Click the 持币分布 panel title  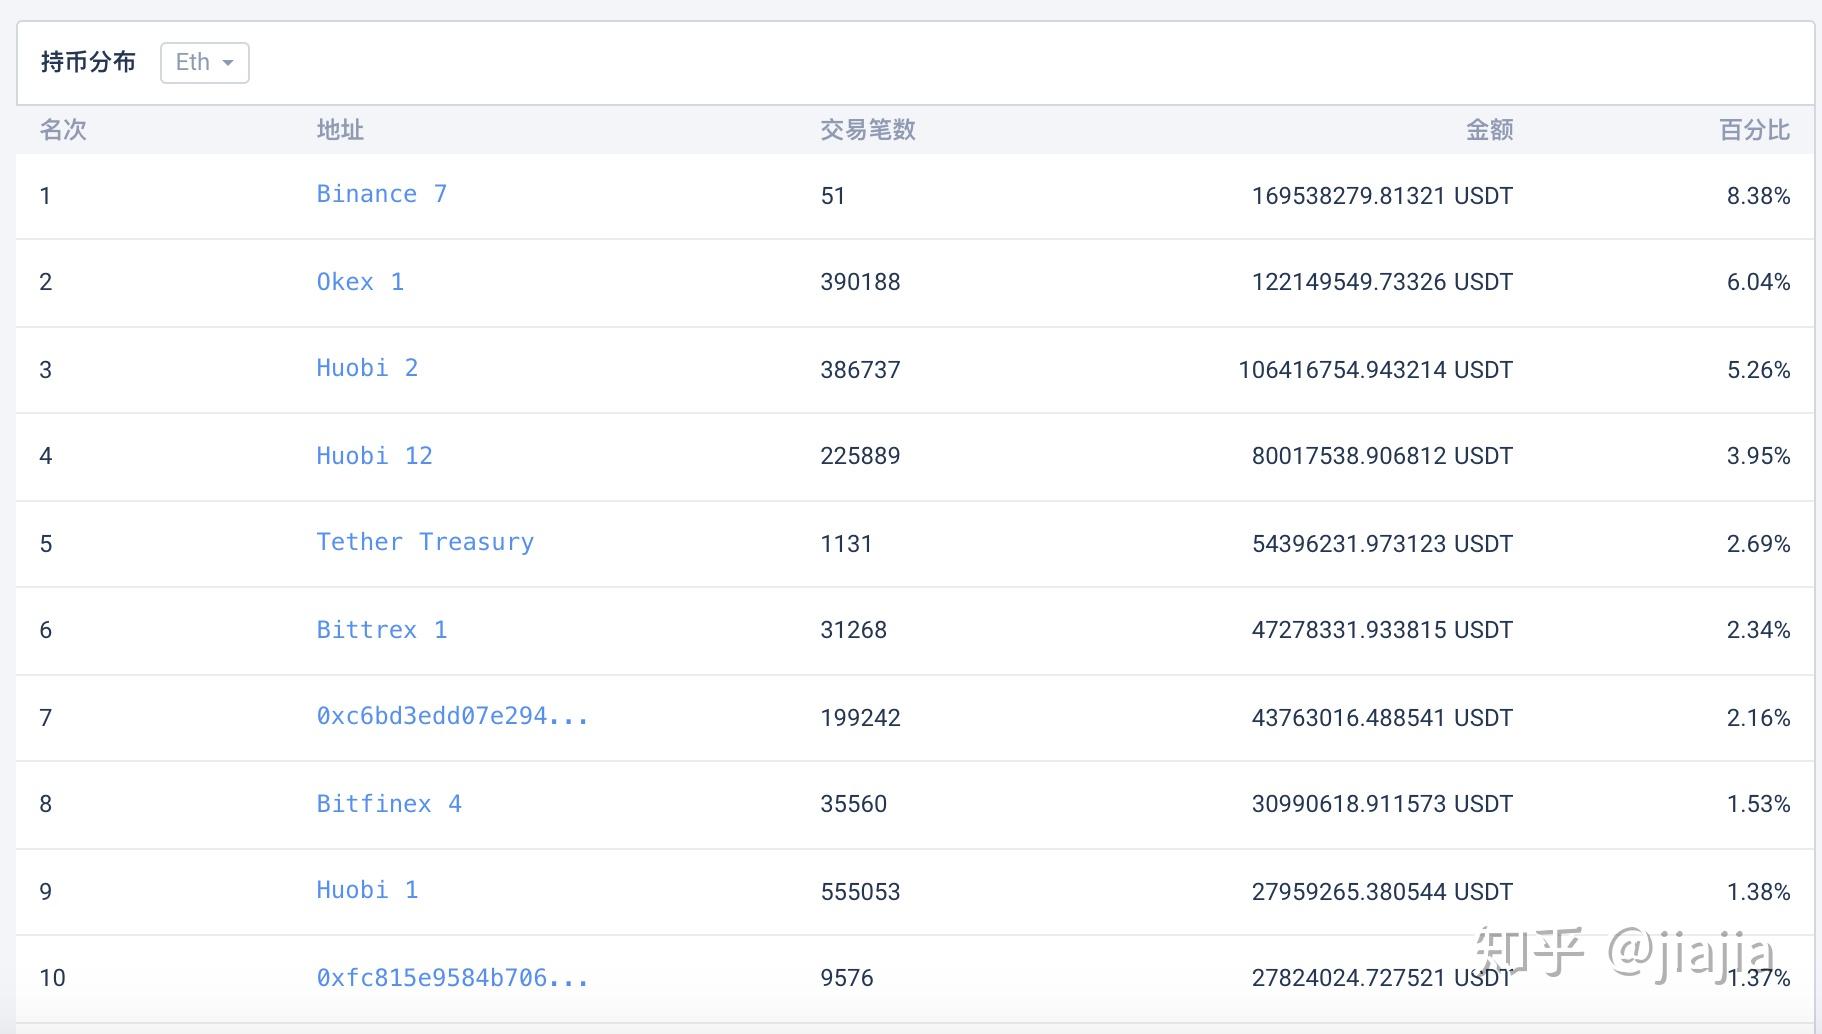coord(88,62)
